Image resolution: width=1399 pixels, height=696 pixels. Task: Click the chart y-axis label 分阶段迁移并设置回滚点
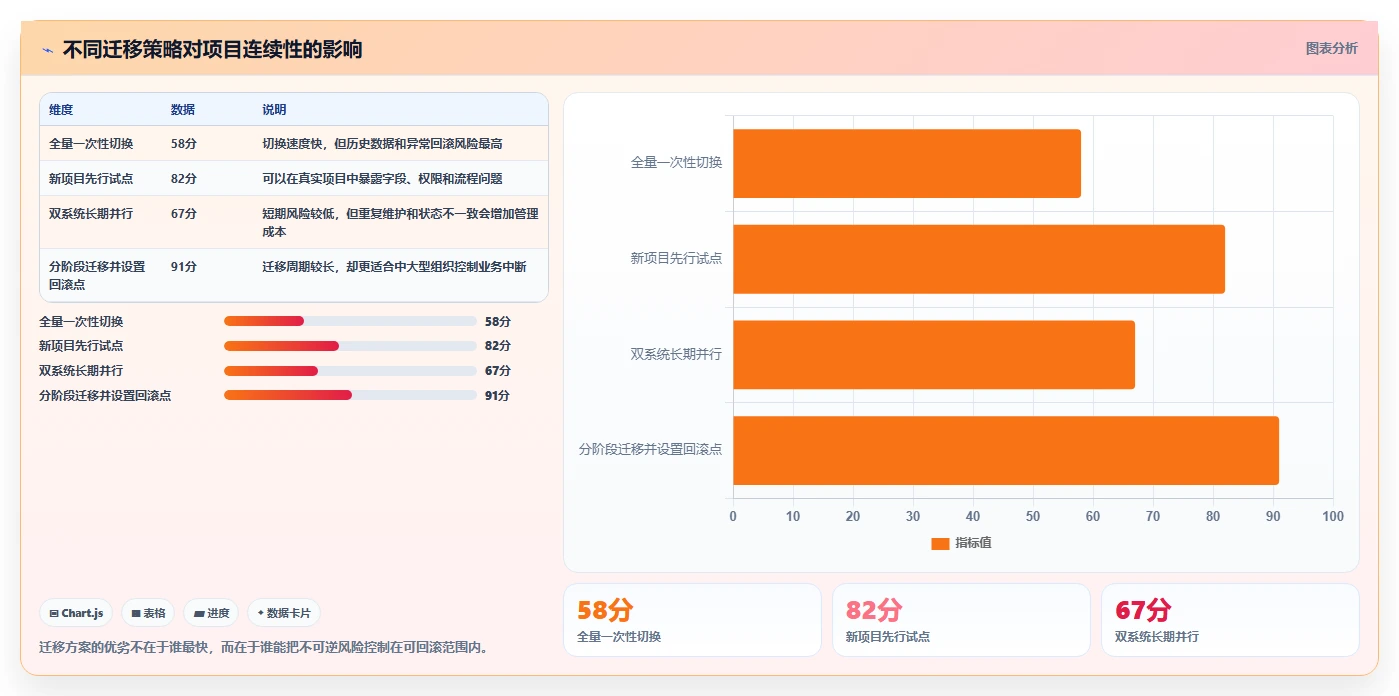tap(650, 450)
